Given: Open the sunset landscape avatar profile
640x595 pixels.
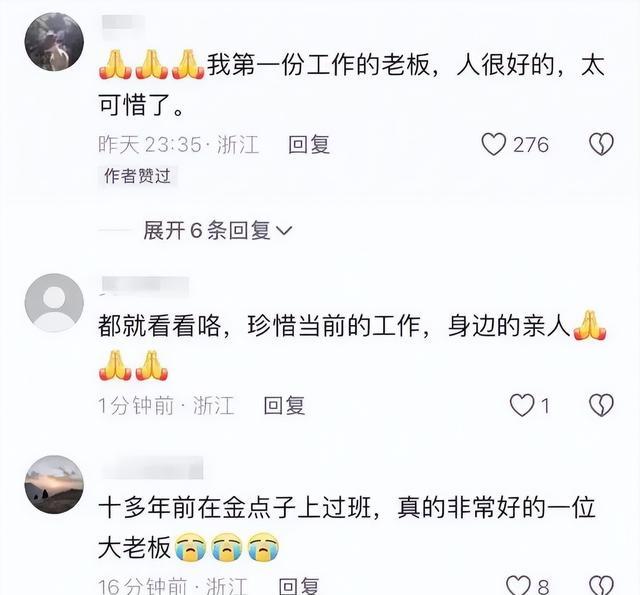Looking at the screenshot, I should pyautogui.click(x=54, y=485).
